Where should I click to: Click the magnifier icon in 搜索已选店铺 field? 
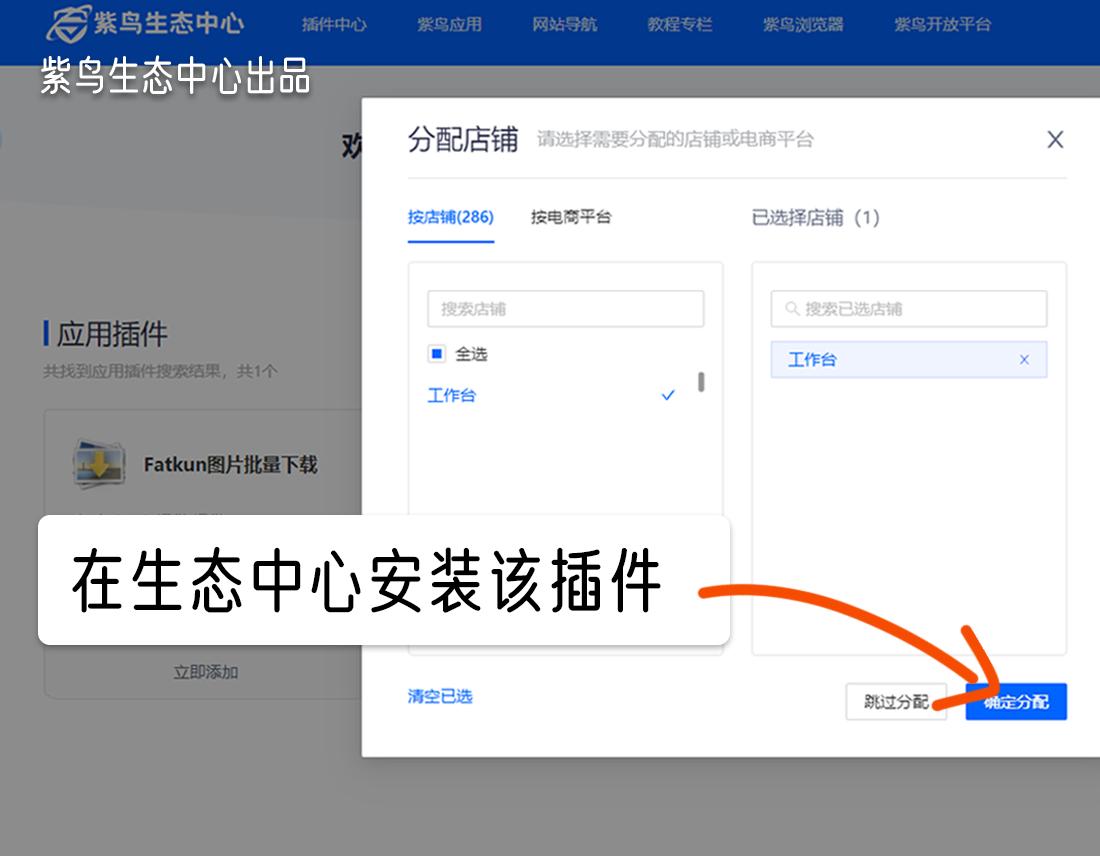click(791, 309)
